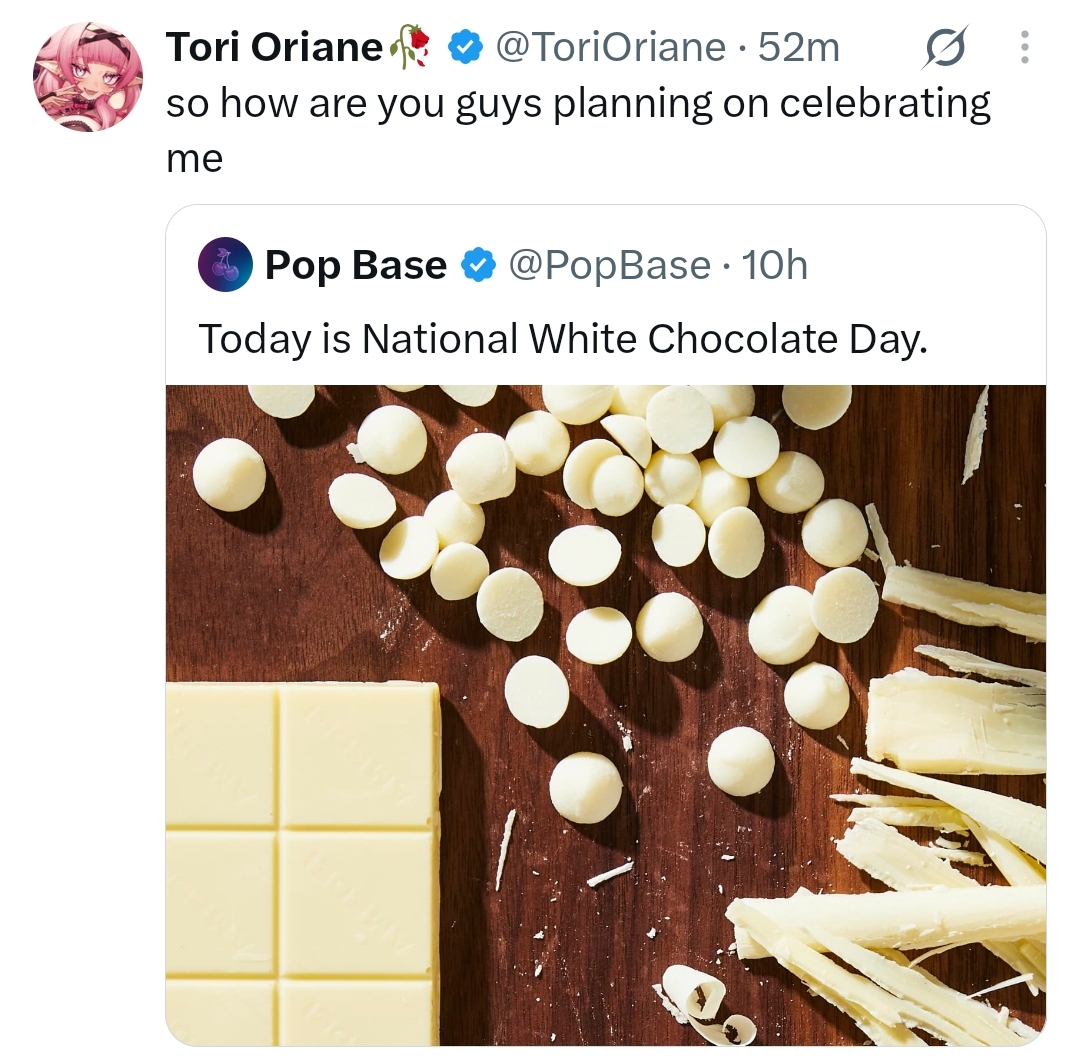Open the Pop Base display name
Image resolution: width=1080 pixels, height=1064 pixels.
(x=355, y=266)
